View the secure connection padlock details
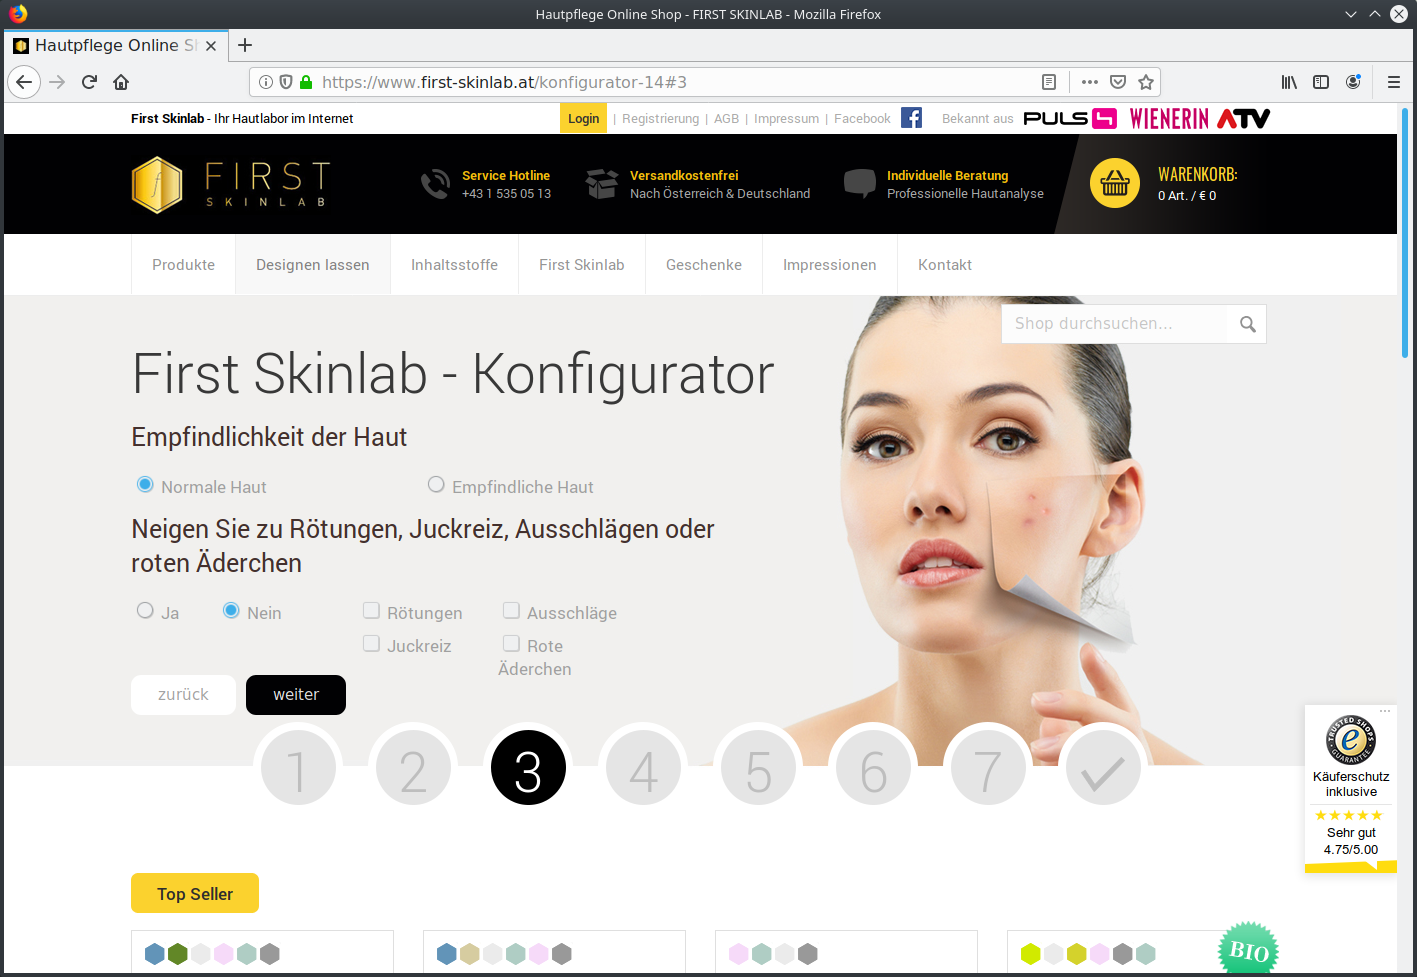Viewport: 1417px width, 977px height. click(306, 82)
